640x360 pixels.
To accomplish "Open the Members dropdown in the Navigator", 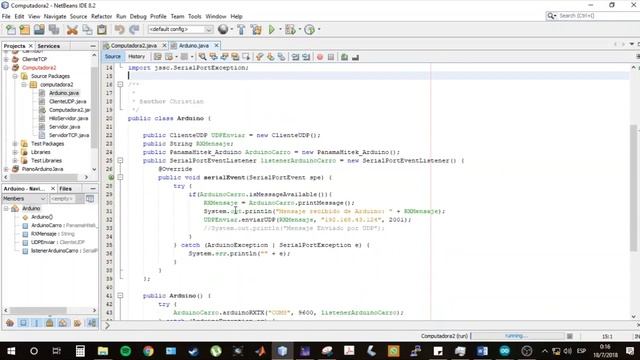I will pos(25,198).
